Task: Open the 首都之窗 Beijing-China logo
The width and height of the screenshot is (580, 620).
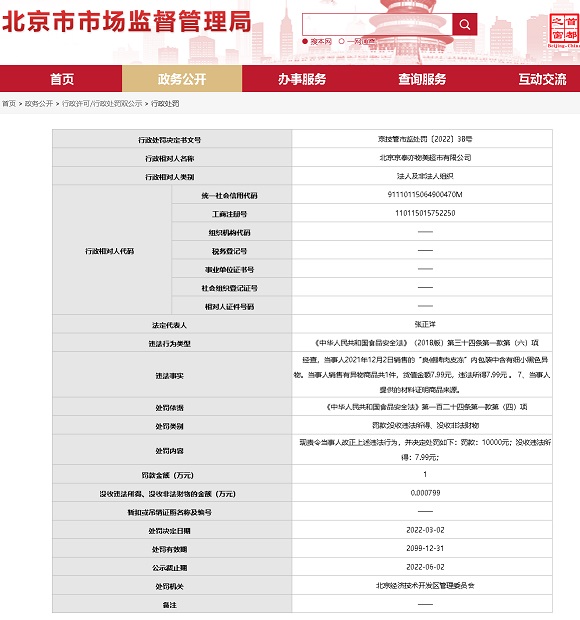Action: [565, 30]
